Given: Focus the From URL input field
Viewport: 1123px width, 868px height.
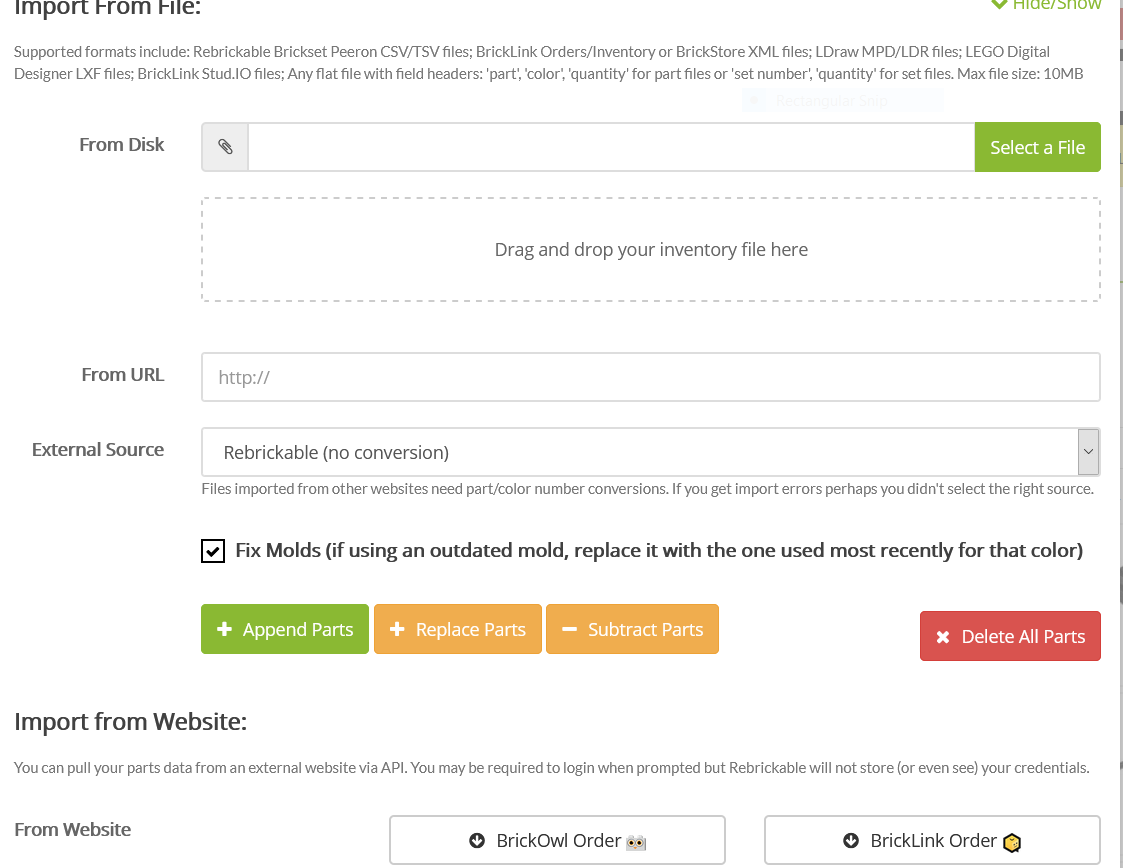Looking at the screenshot, I should click(650, 378).
